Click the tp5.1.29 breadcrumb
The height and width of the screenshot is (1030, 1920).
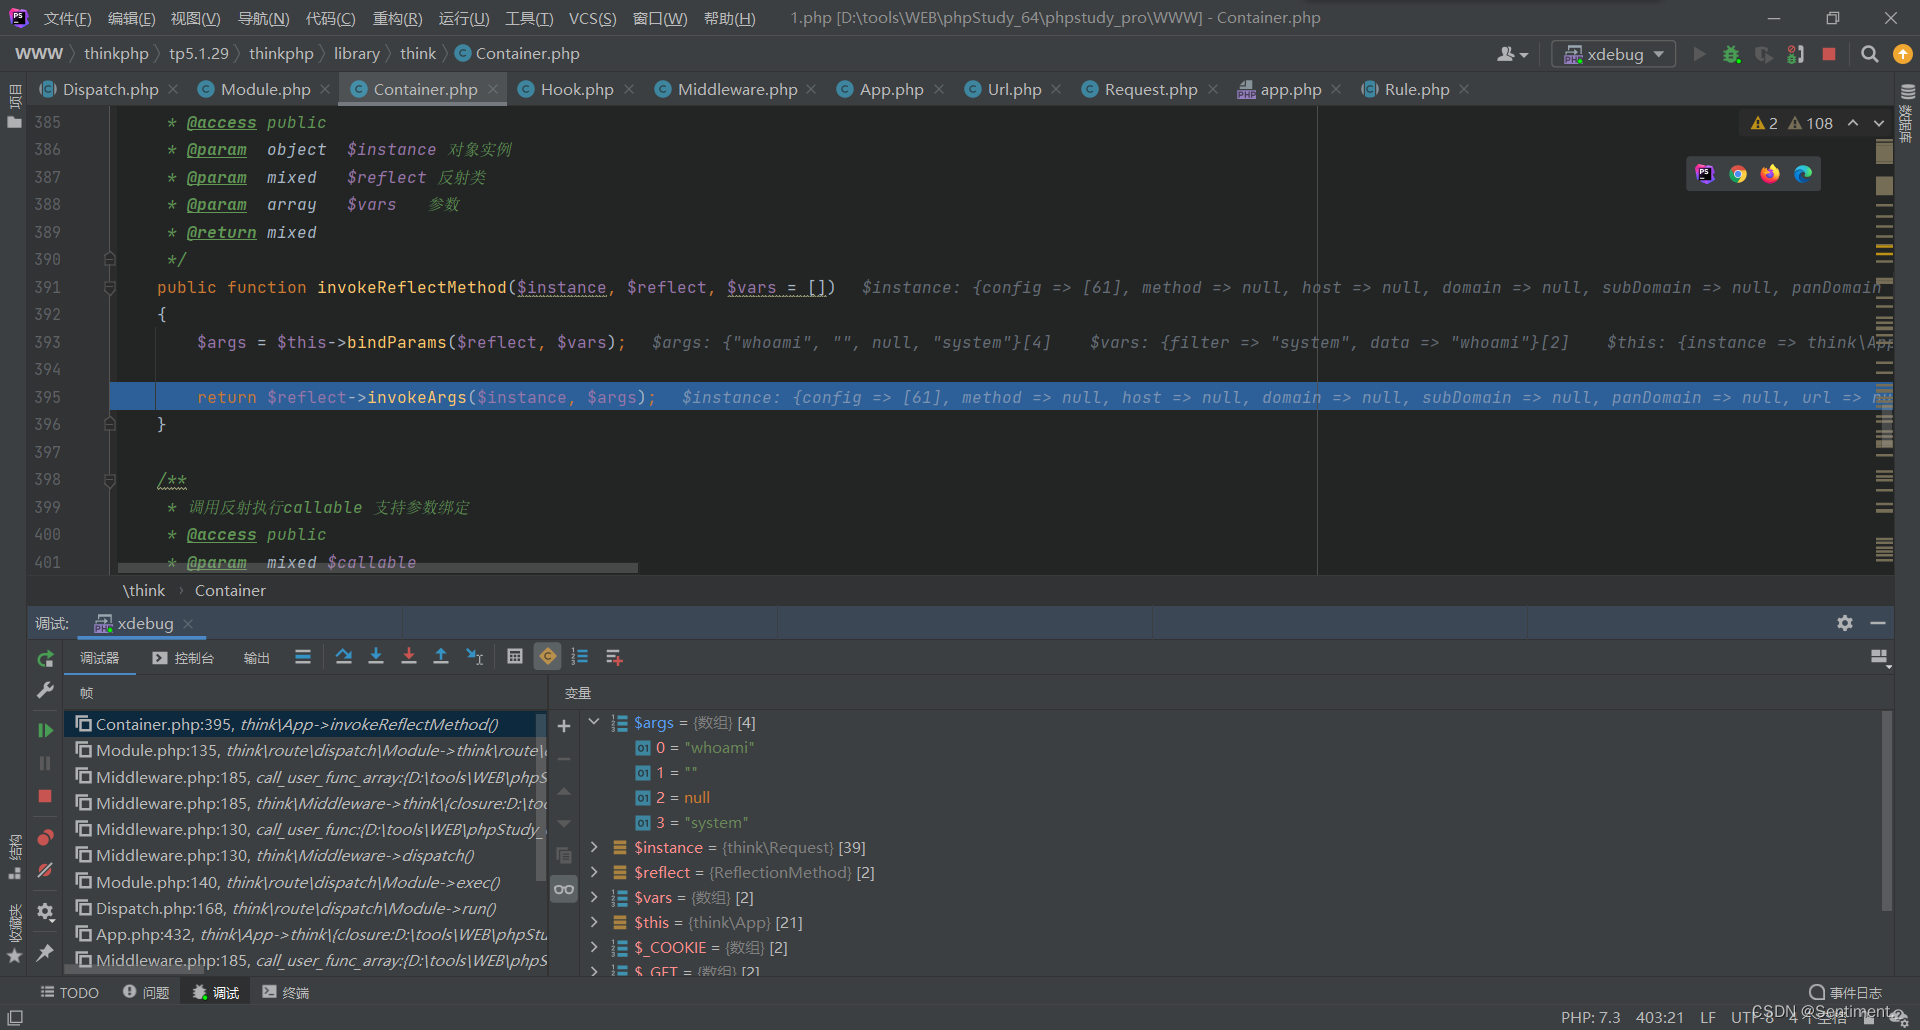coord(199,54)
